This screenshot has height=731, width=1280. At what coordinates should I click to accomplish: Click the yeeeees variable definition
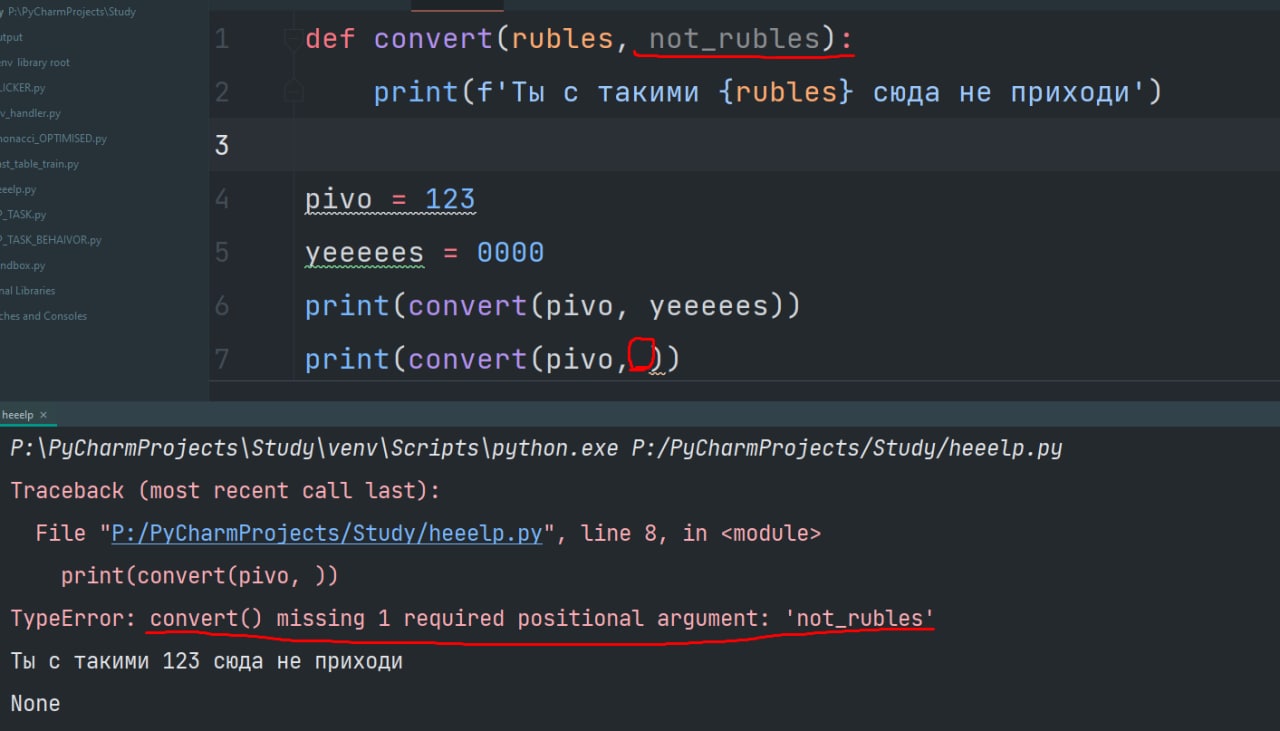[x=364, y=252]
